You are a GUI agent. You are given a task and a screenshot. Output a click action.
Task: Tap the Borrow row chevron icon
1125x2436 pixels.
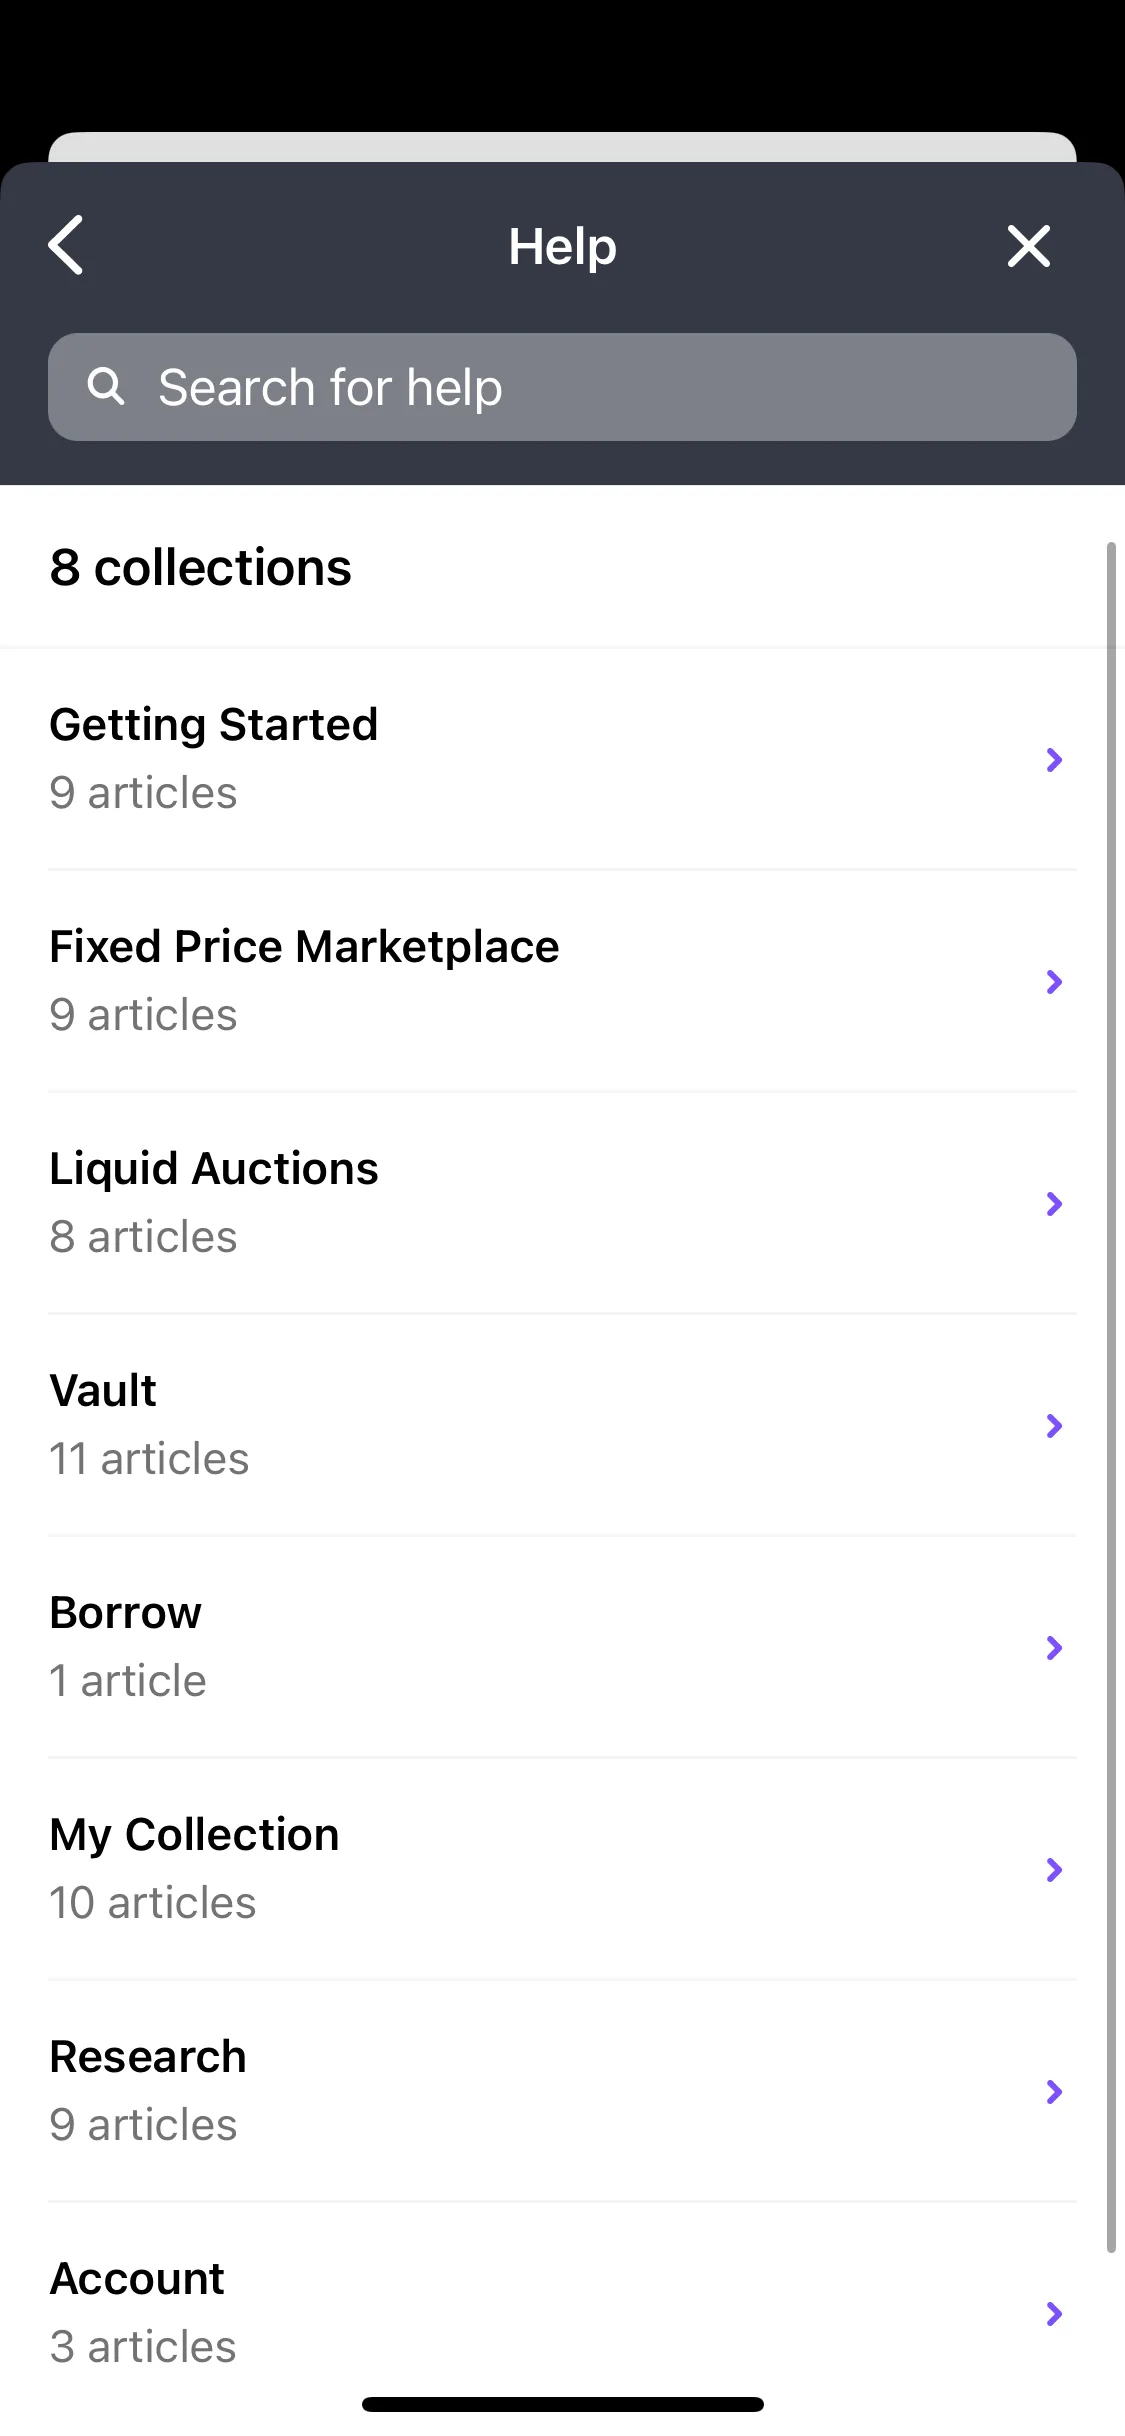(1054, 1648)
